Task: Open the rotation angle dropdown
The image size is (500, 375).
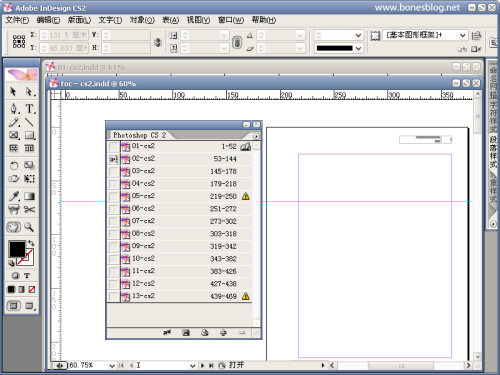Action: [x=300, y=35]
